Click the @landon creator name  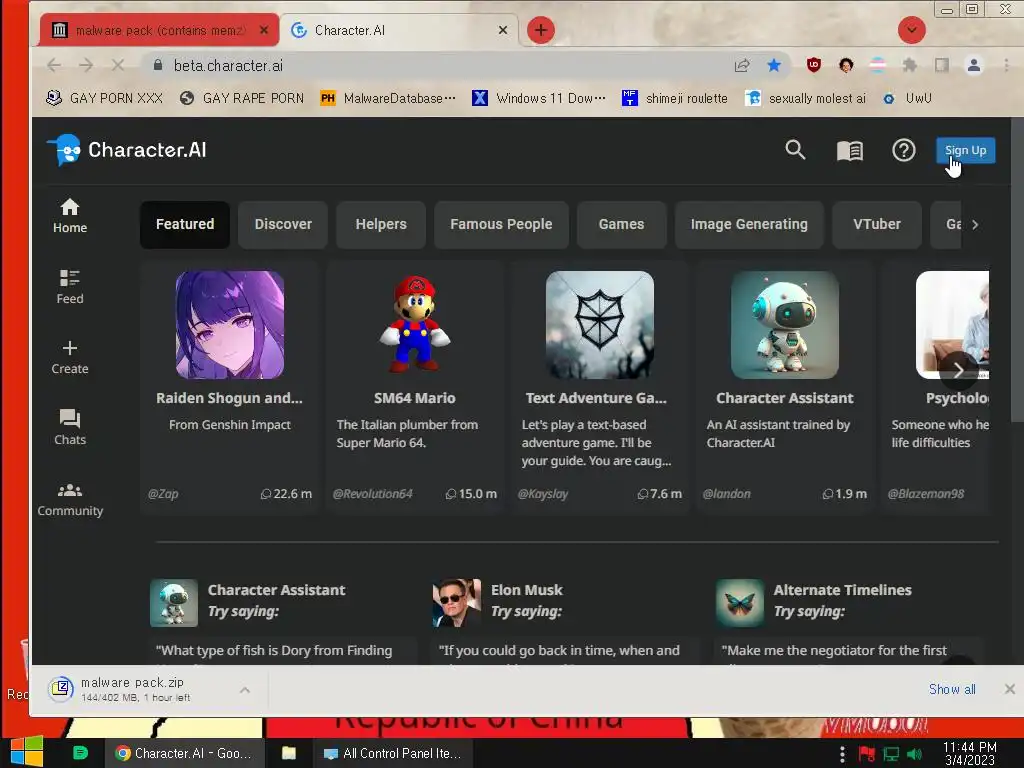click(x=726, y=494)
